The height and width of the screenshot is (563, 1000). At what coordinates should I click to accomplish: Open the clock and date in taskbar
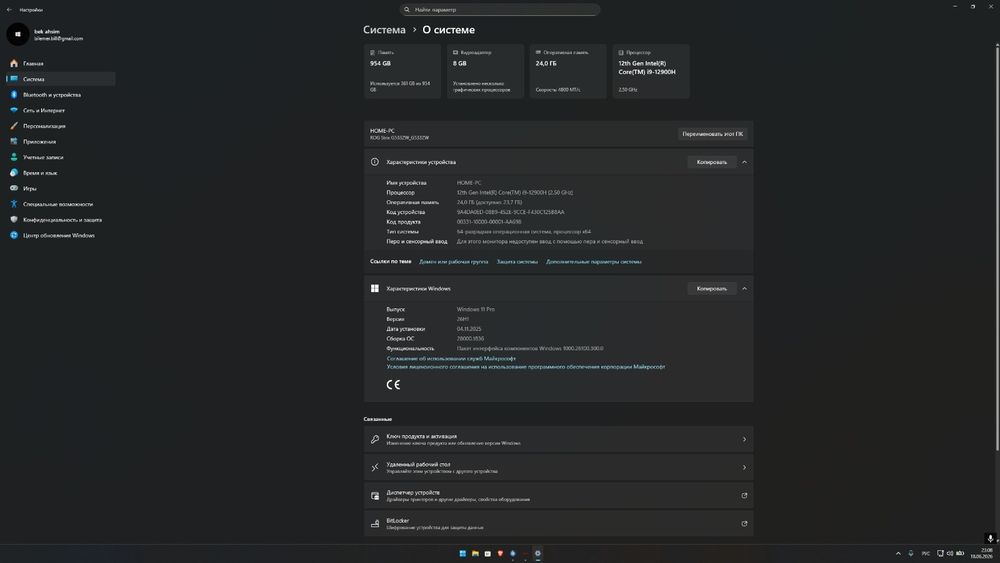[982, 553]
